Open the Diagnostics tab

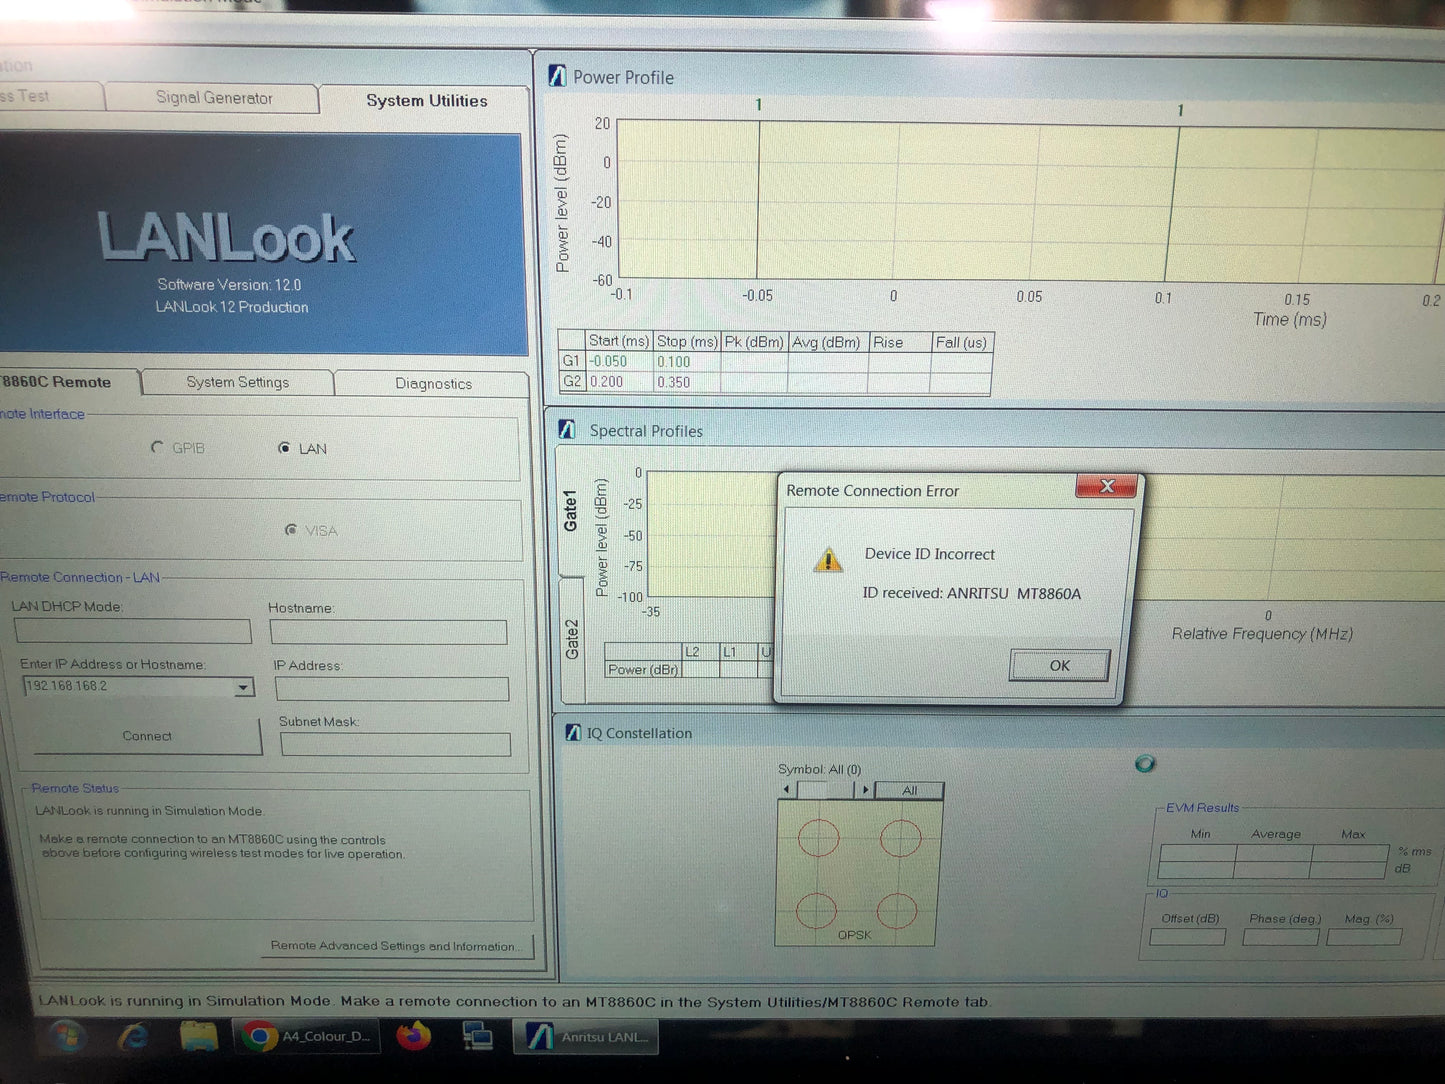click(433, 384)
